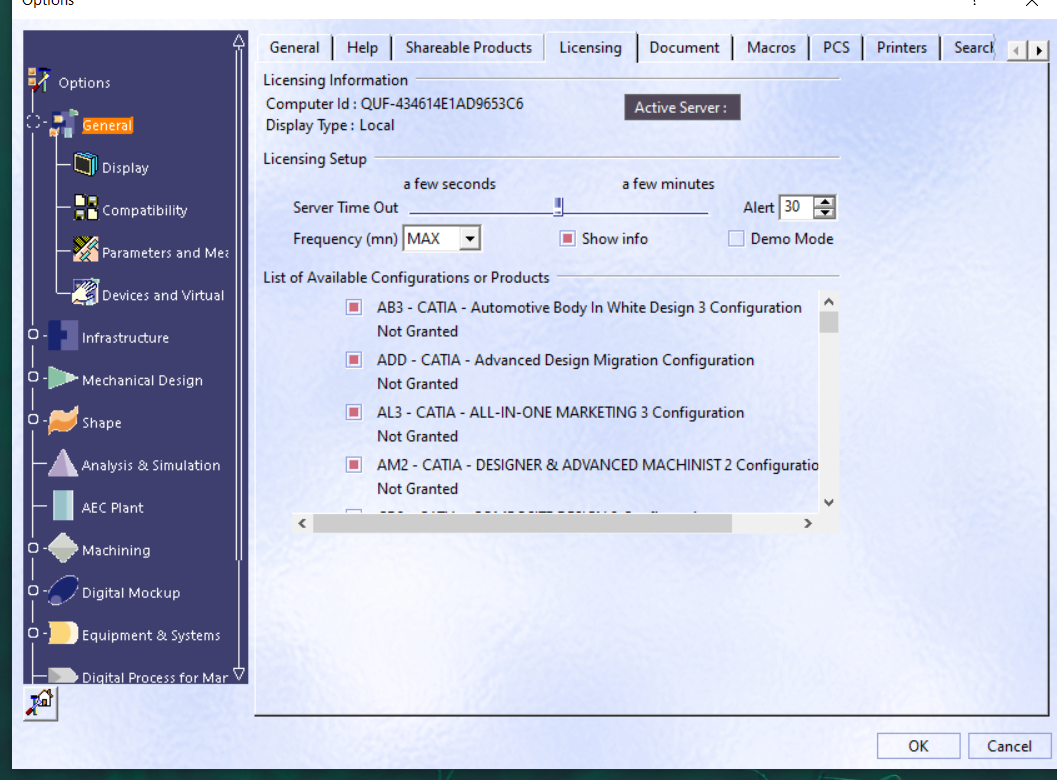Click the Server Time Out slider handle
Viewport: 1057px width, 780px height.
tap(558, 206)
